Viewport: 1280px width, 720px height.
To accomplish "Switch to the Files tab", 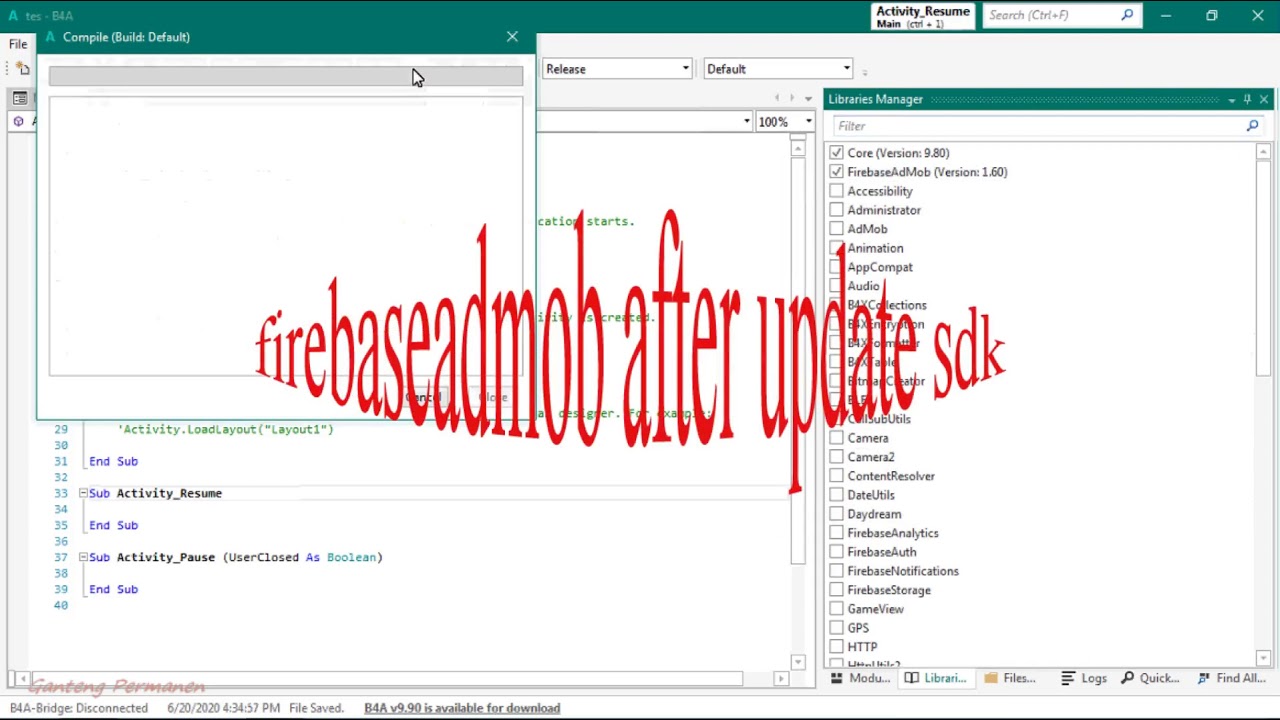I will [1010, 678].
